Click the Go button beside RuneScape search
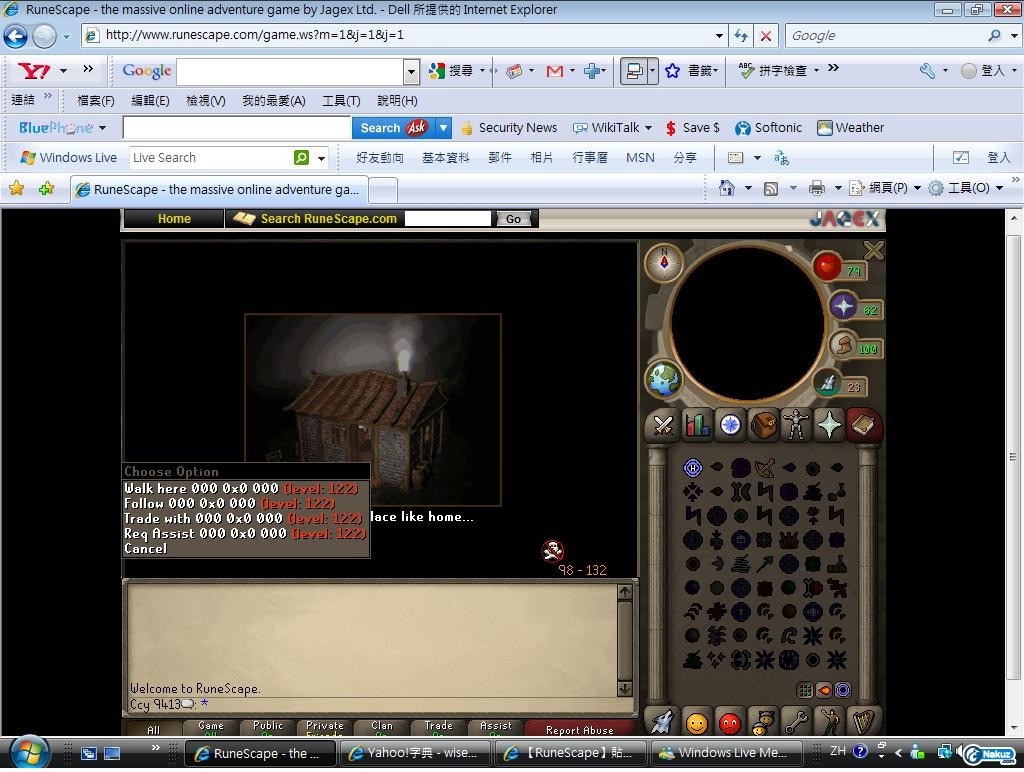 [513, 219]
